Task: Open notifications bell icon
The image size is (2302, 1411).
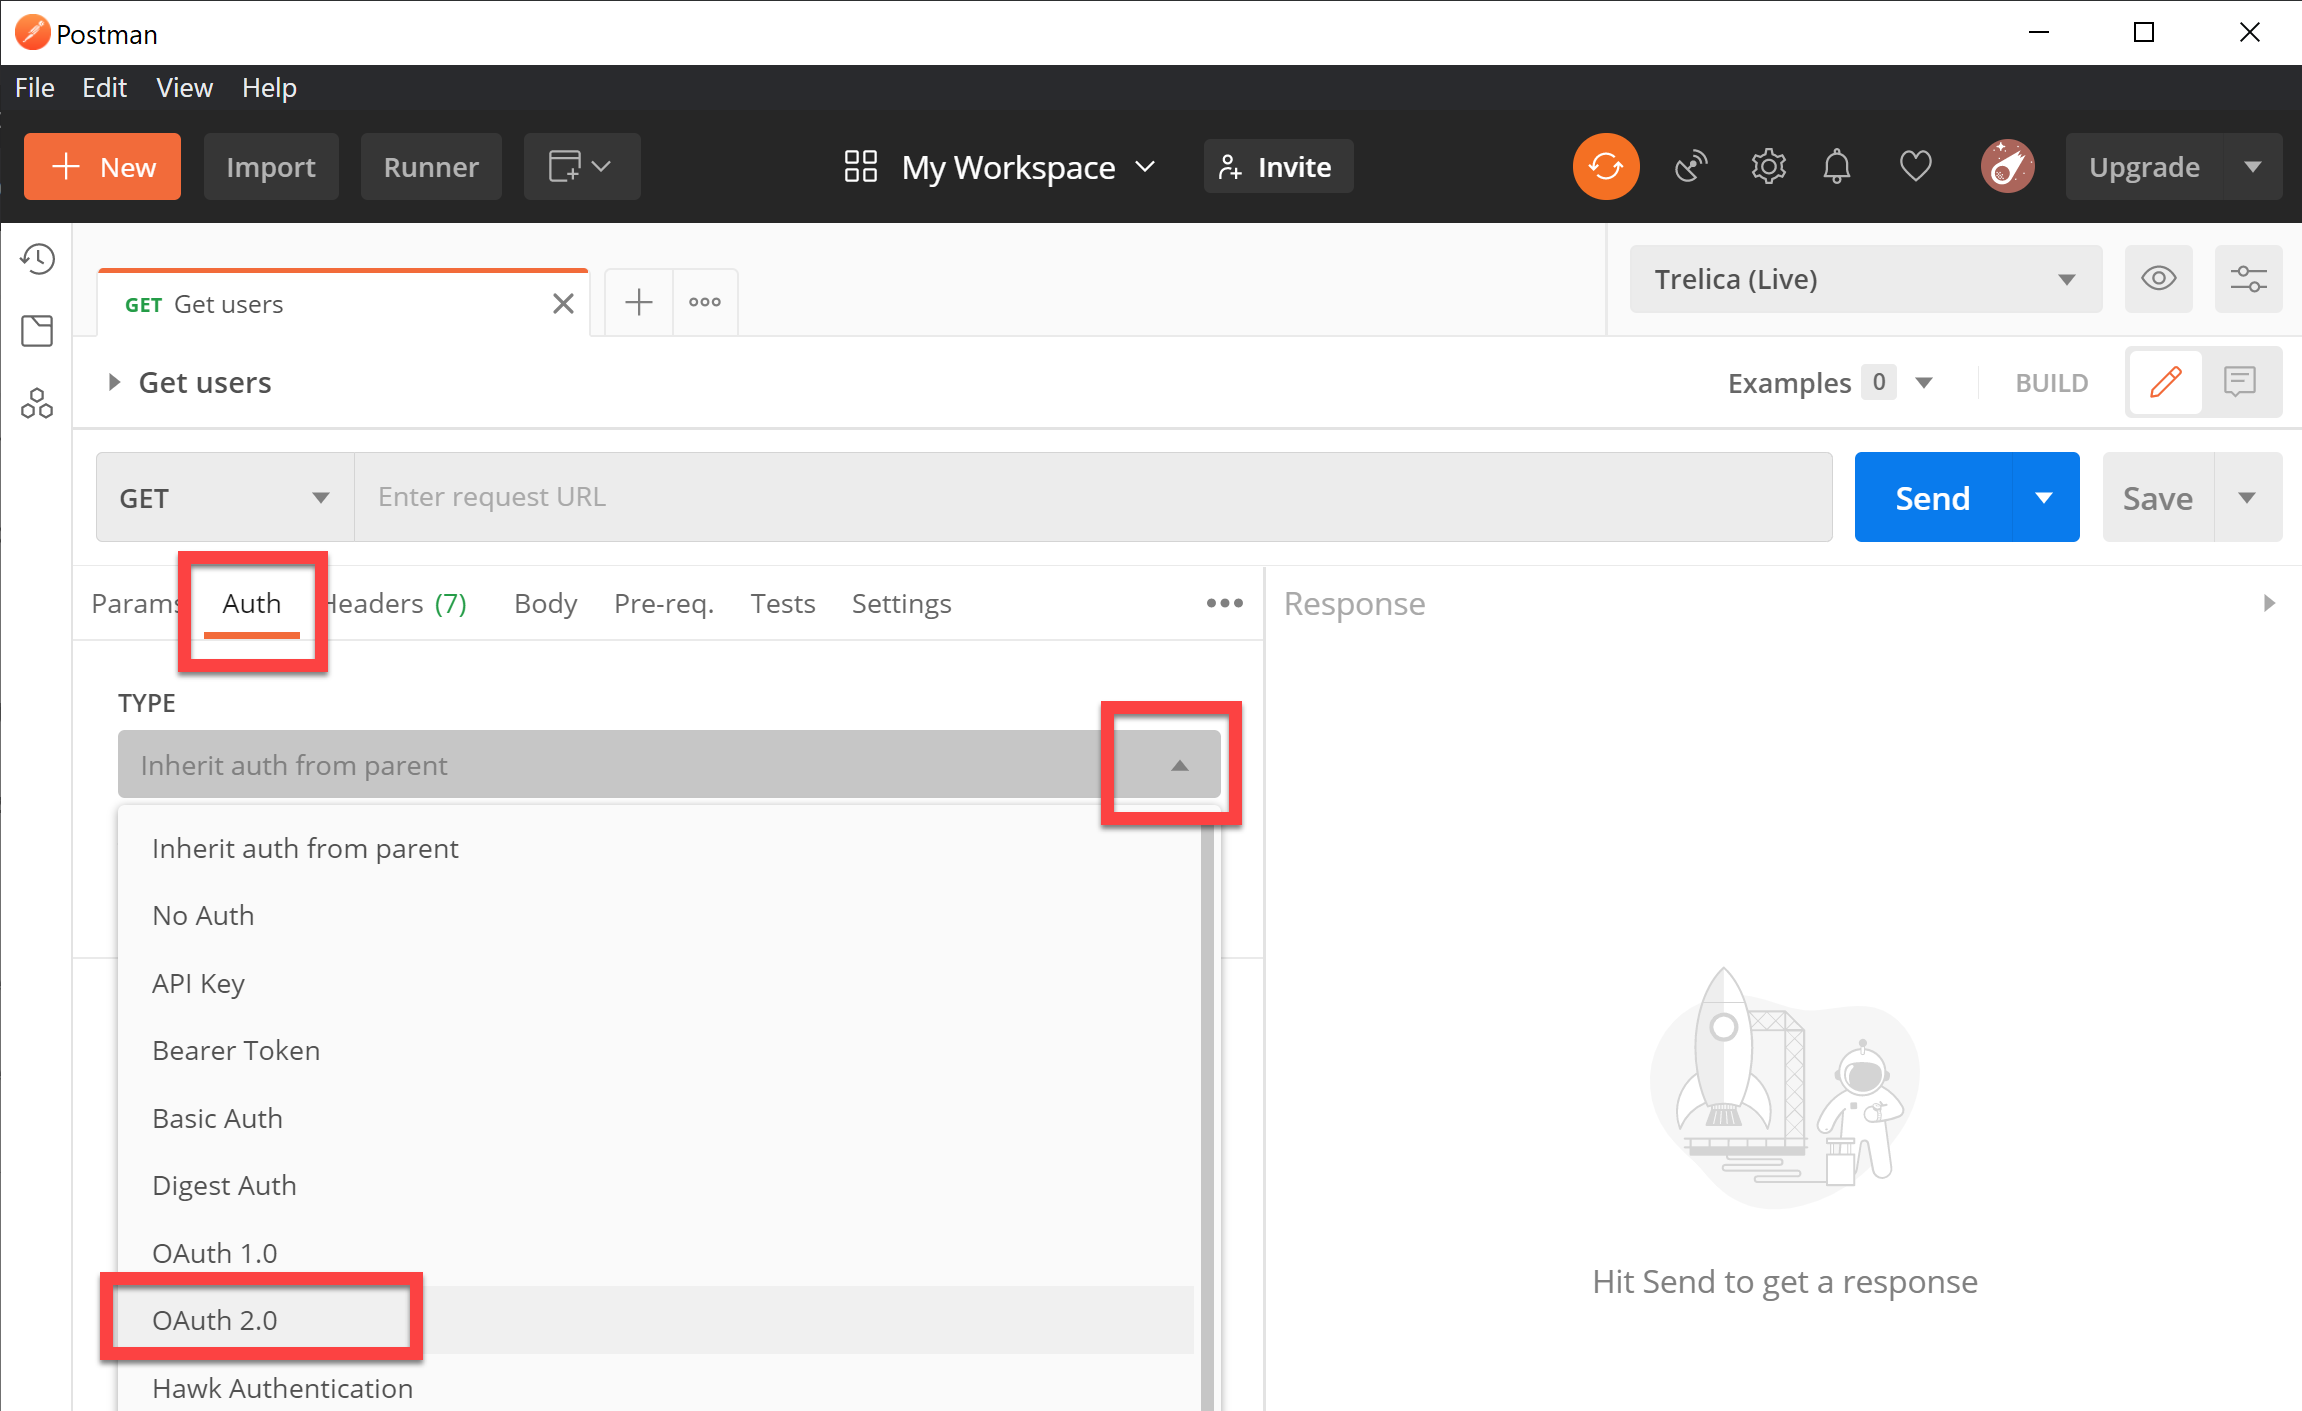Action: tap(1837, 166)
